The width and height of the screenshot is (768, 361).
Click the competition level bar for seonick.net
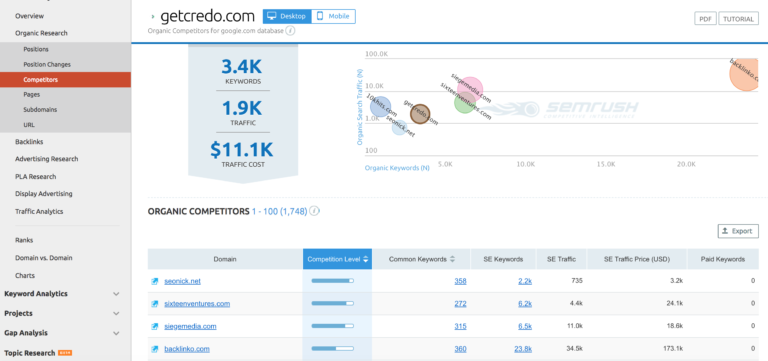(333, 281)
